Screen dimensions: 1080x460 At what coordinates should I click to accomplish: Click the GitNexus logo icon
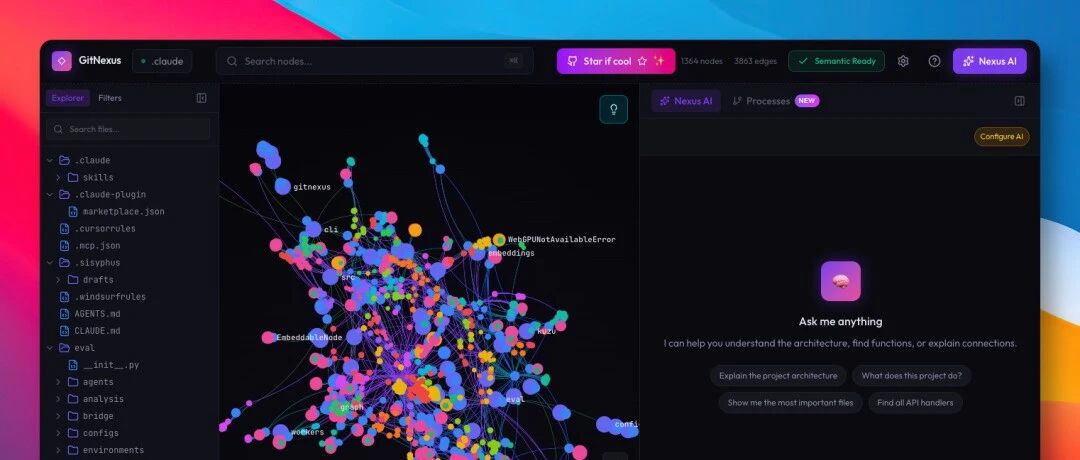61,61
